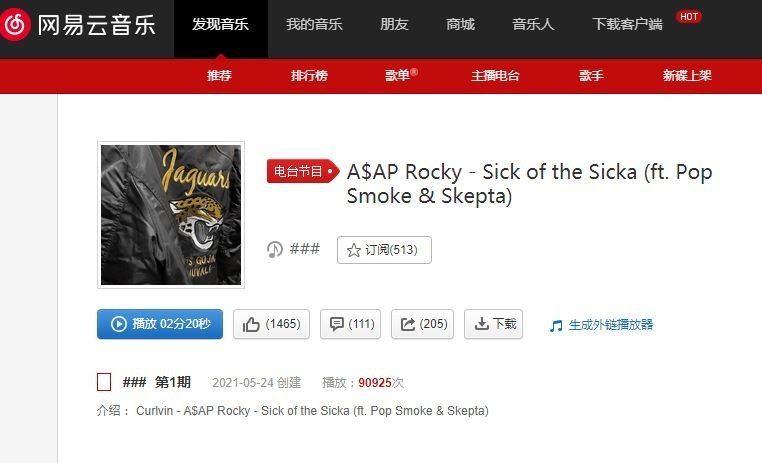The width and height of the screenshot is (762, 463).
Task: Open the ### radio station link
Action: (x=305, y=249)
